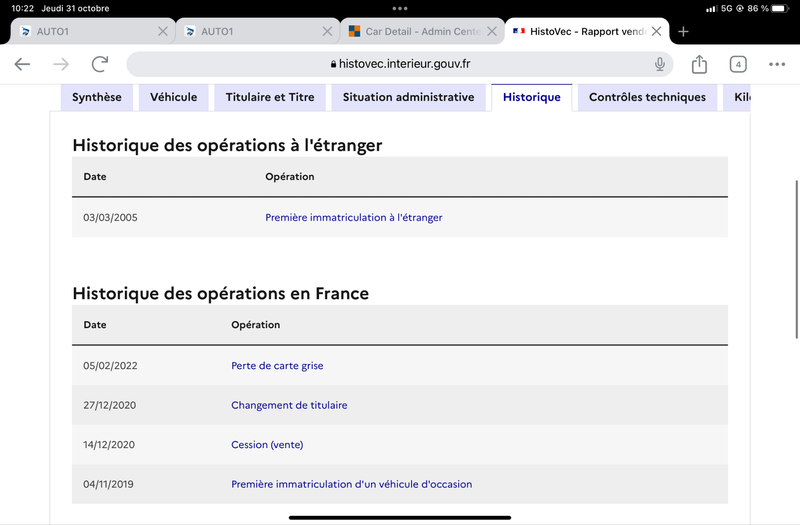The width and height of the screenshot is (800, 525).
Task: Open the browser three-dot more menu
Action: [777, 64]
